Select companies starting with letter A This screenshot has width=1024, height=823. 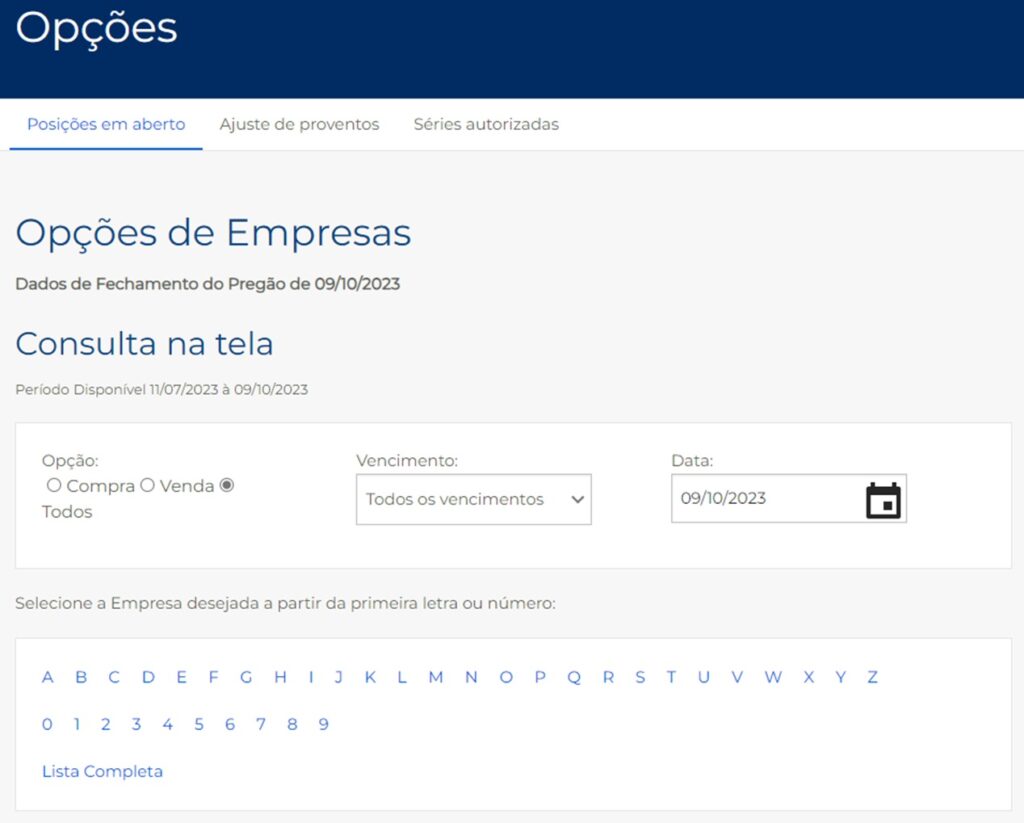(x=47, y=677)
